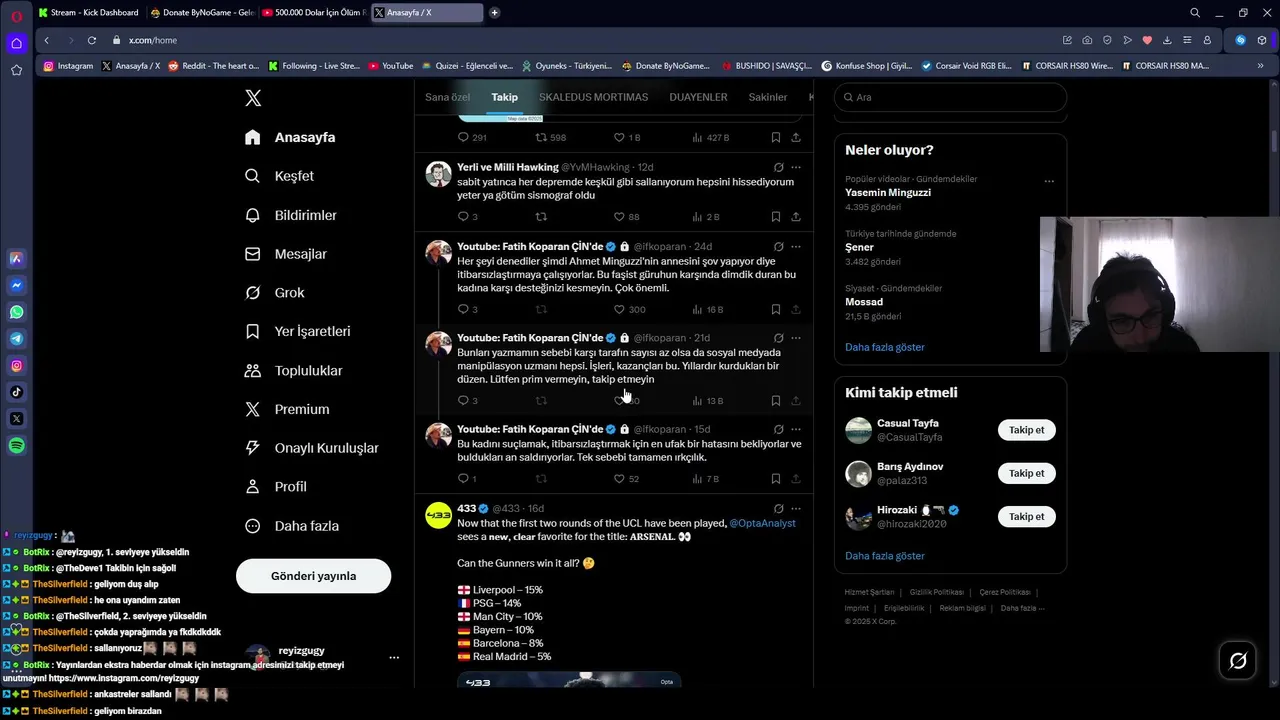Click 433 profile avatar
1280x720 pixels.
438,515
